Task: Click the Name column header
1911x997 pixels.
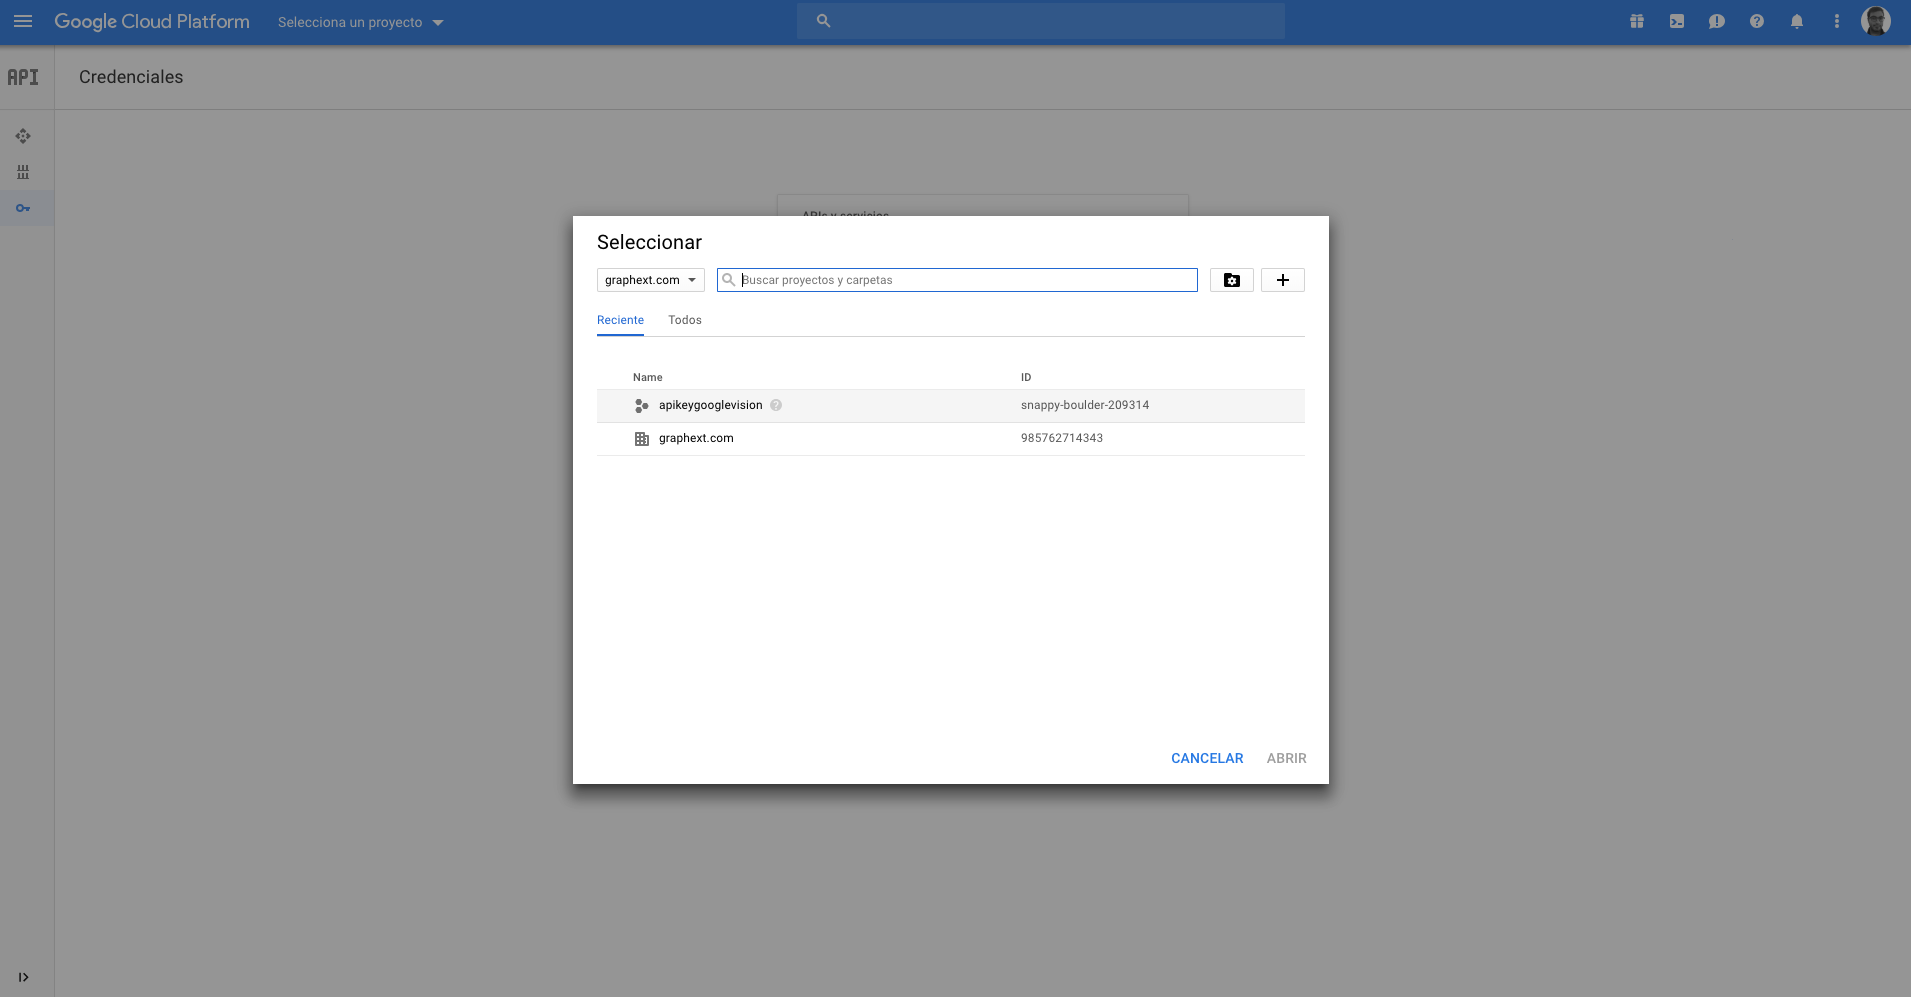Action: tap(648, 377)
